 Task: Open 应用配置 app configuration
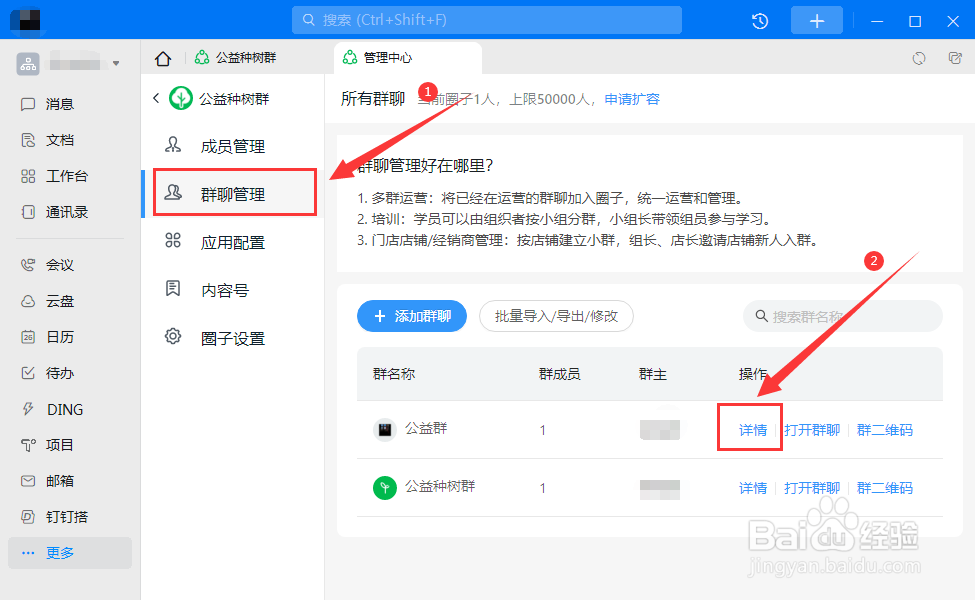[234, 242]
